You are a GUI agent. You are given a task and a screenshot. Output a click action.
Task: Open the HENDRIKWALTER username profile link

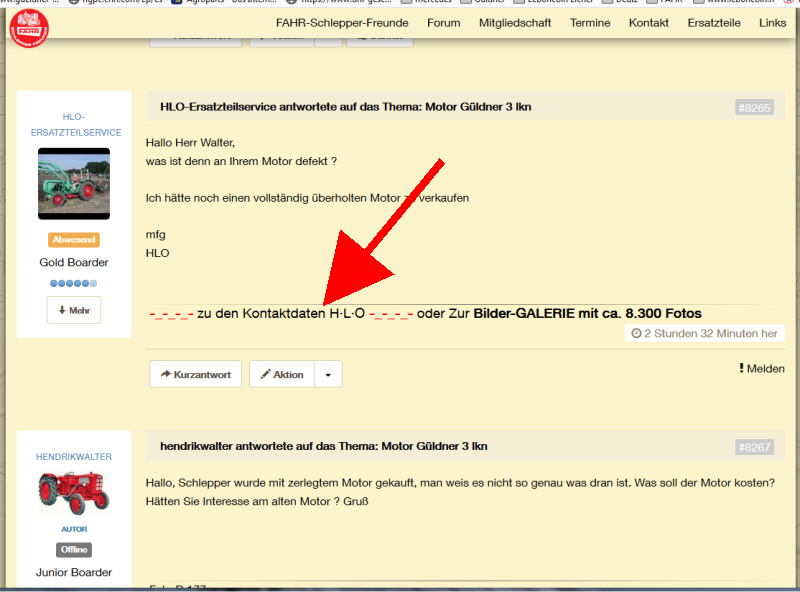click(x=74, y=456)
